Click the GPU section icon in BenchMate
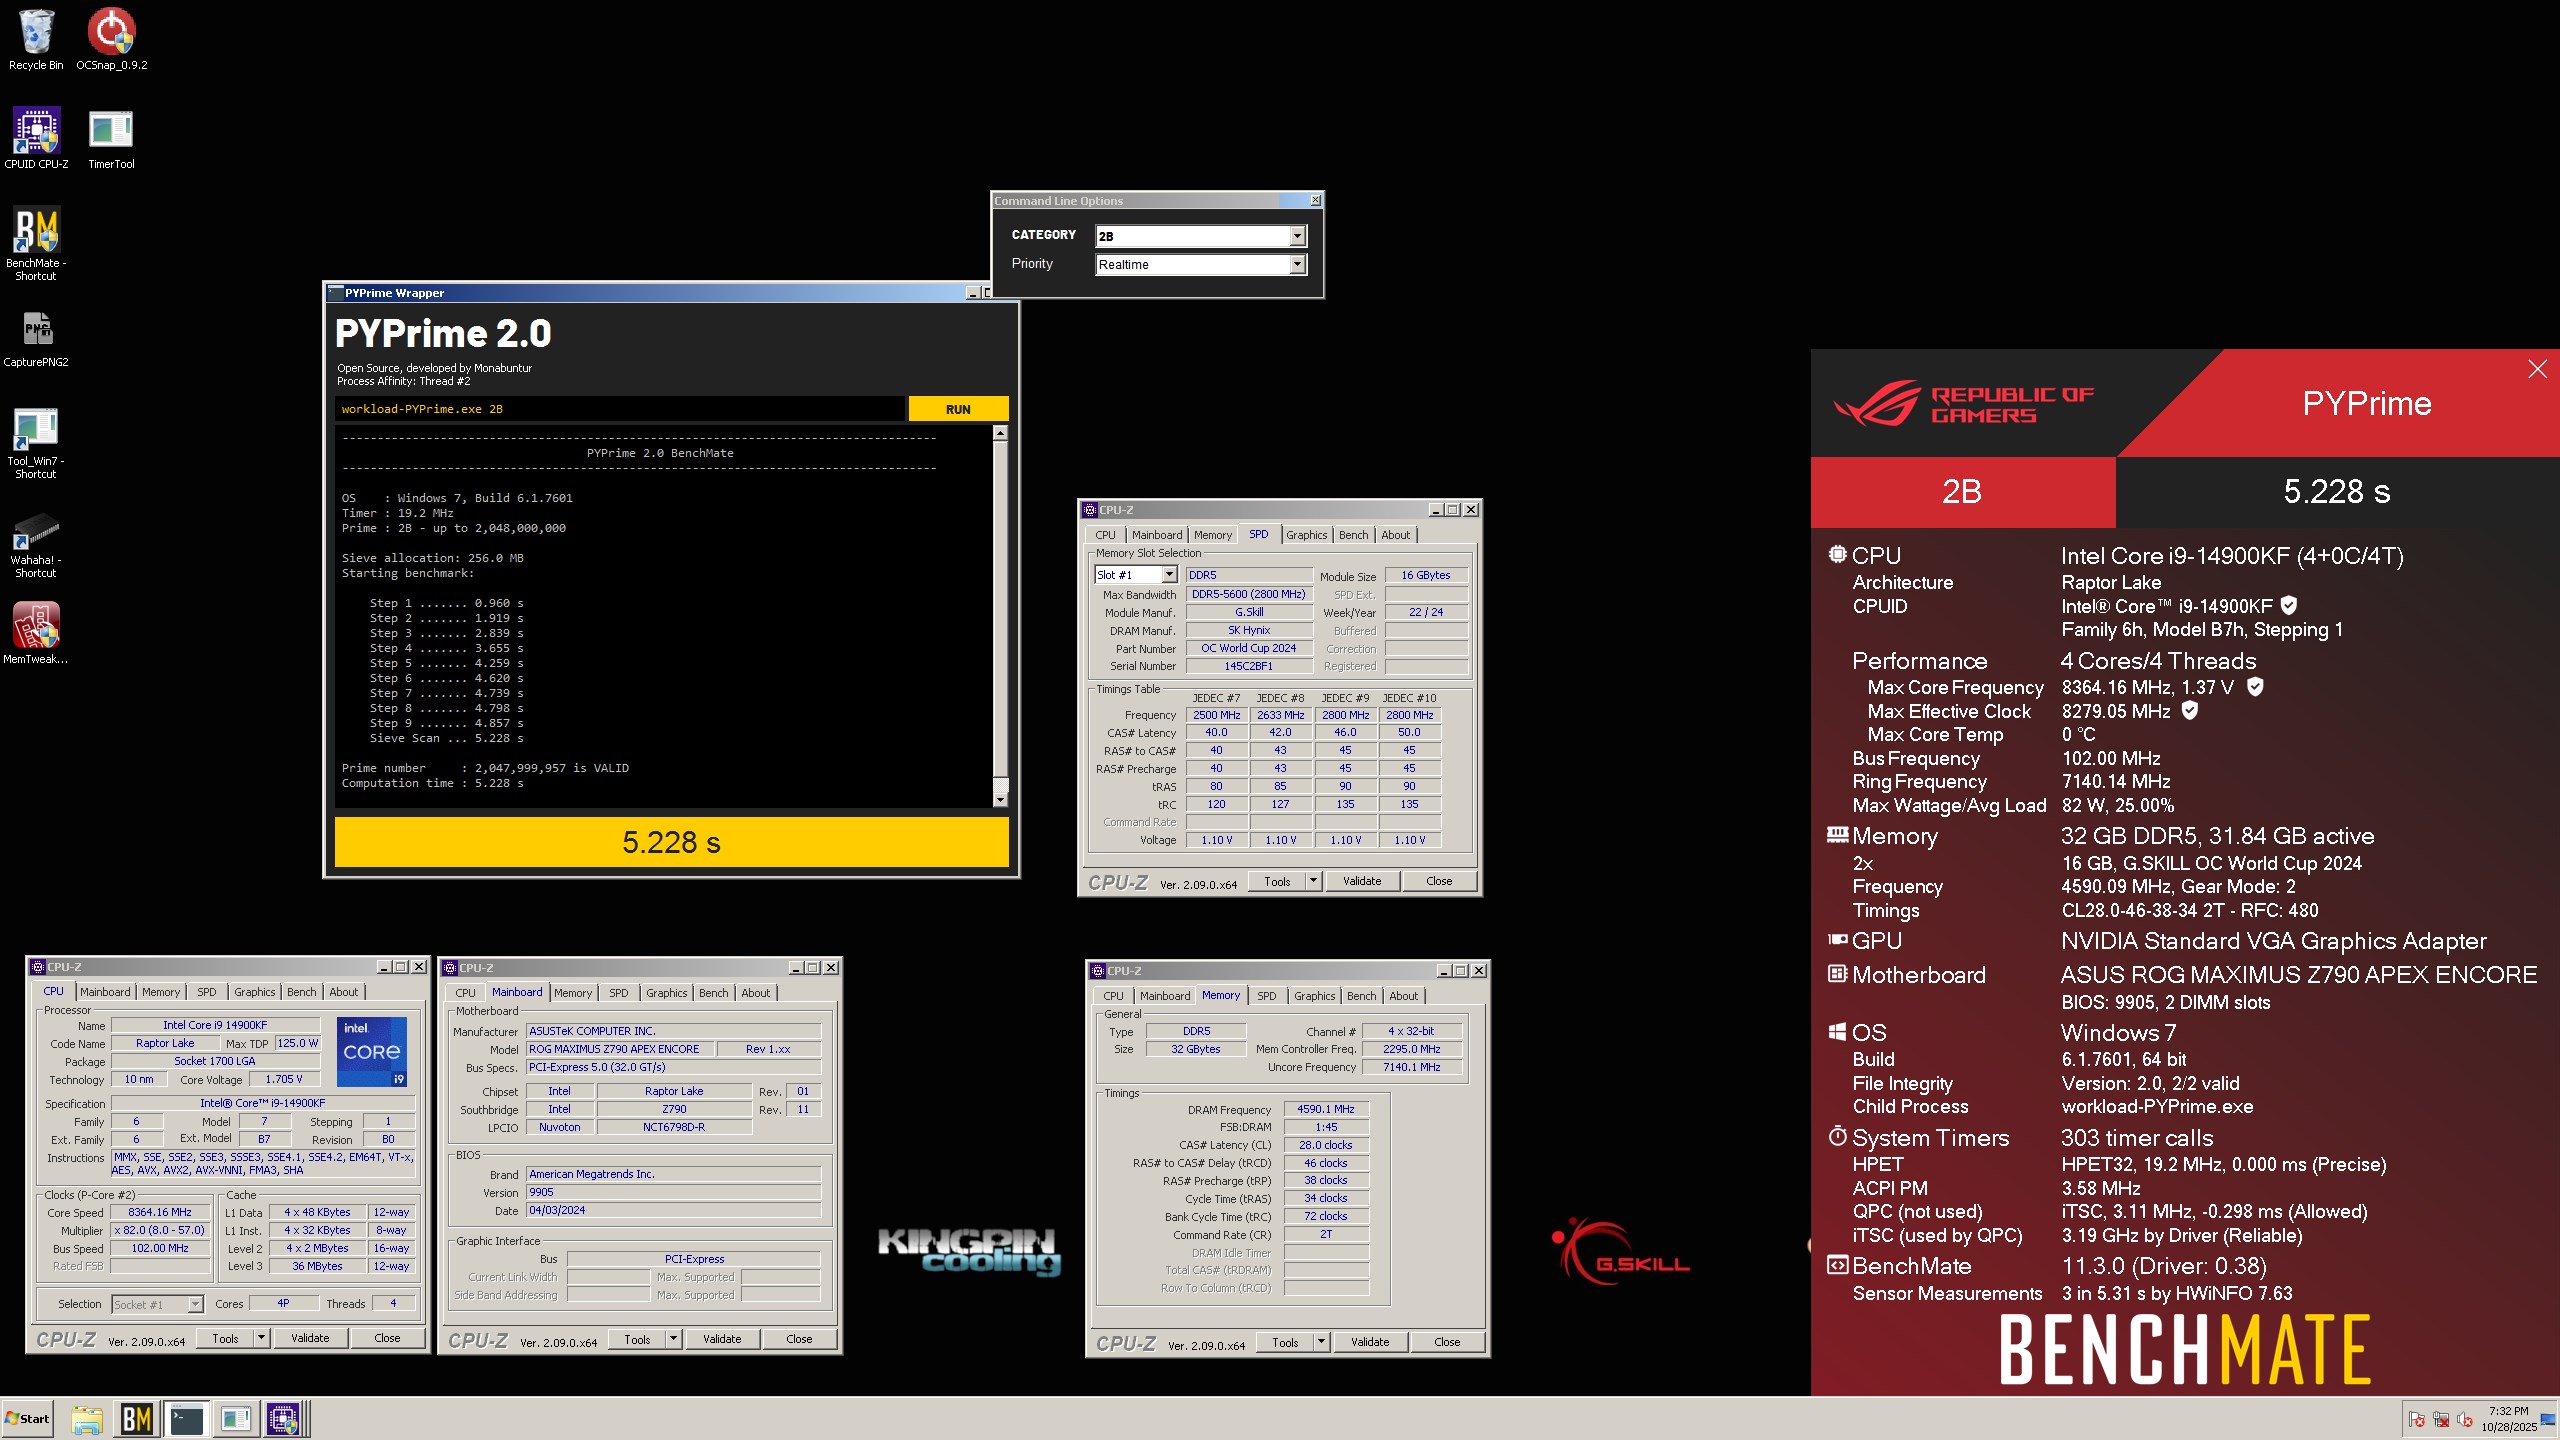The width and height of the screenshot is (2560, 1440). 1837,939
